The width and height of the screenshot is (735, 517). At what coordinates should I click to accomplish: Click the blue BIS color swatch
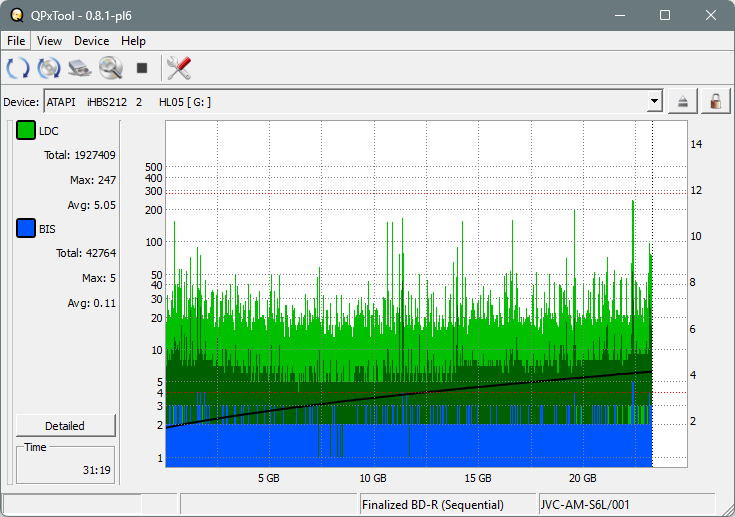coord(26,229)
